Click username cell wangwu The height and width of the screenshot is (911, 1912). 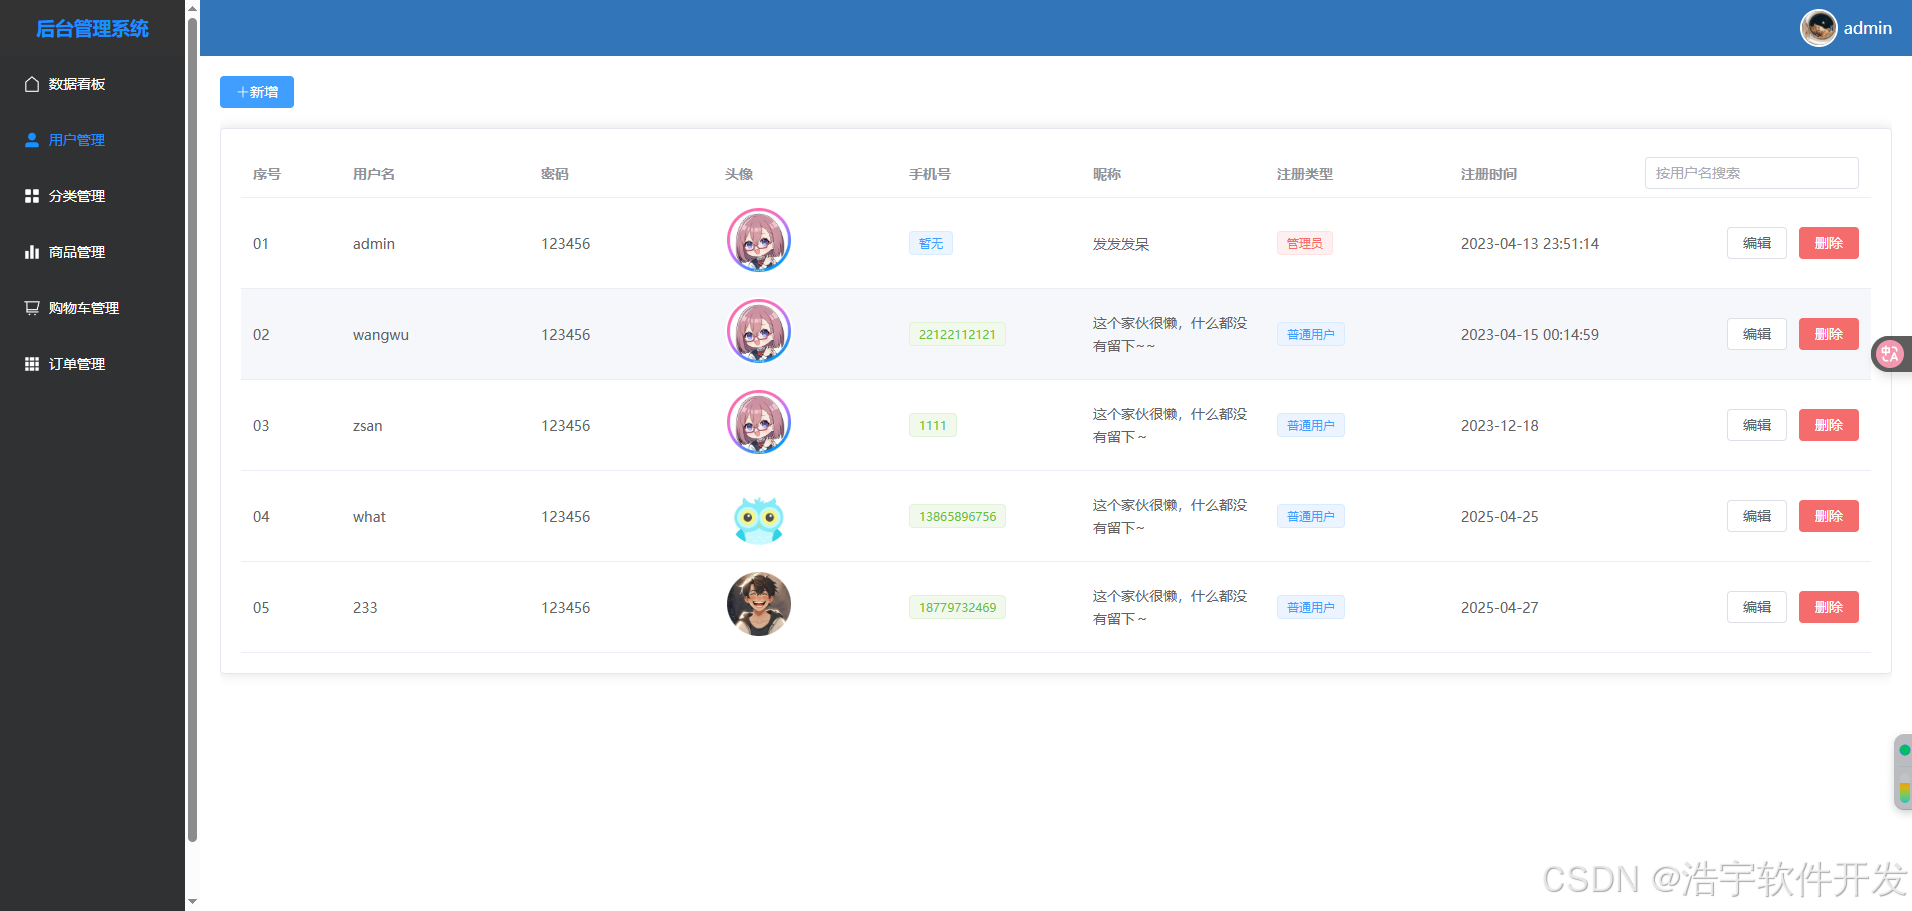coord(381,335)
